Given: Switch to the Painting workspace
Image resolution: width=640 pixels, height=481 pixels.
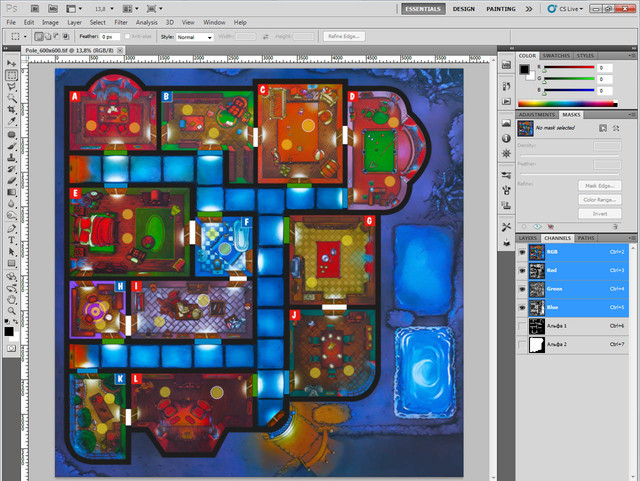Looking at the screenshot, I should (x=501, y=9).
